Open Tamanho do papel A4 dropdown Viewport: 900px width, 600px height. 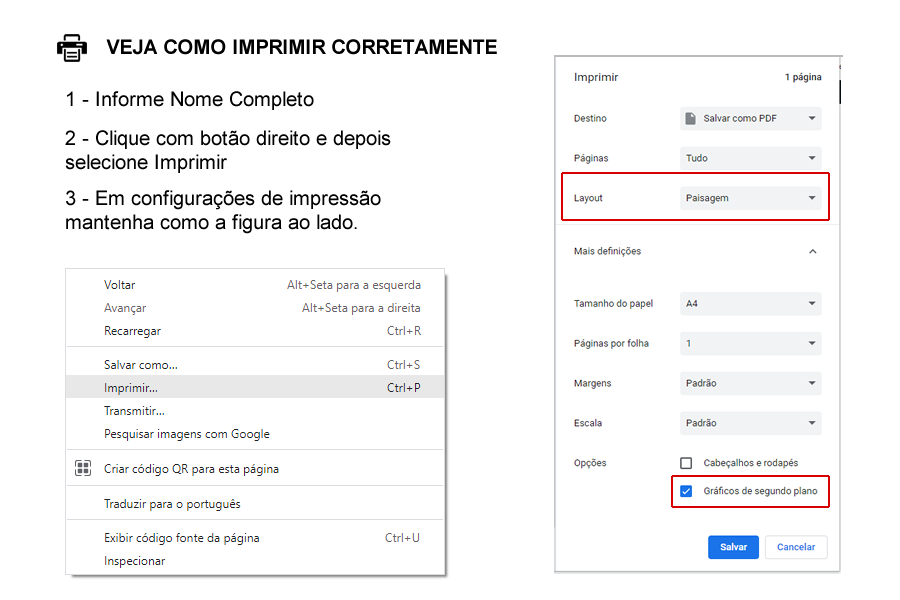750,303
